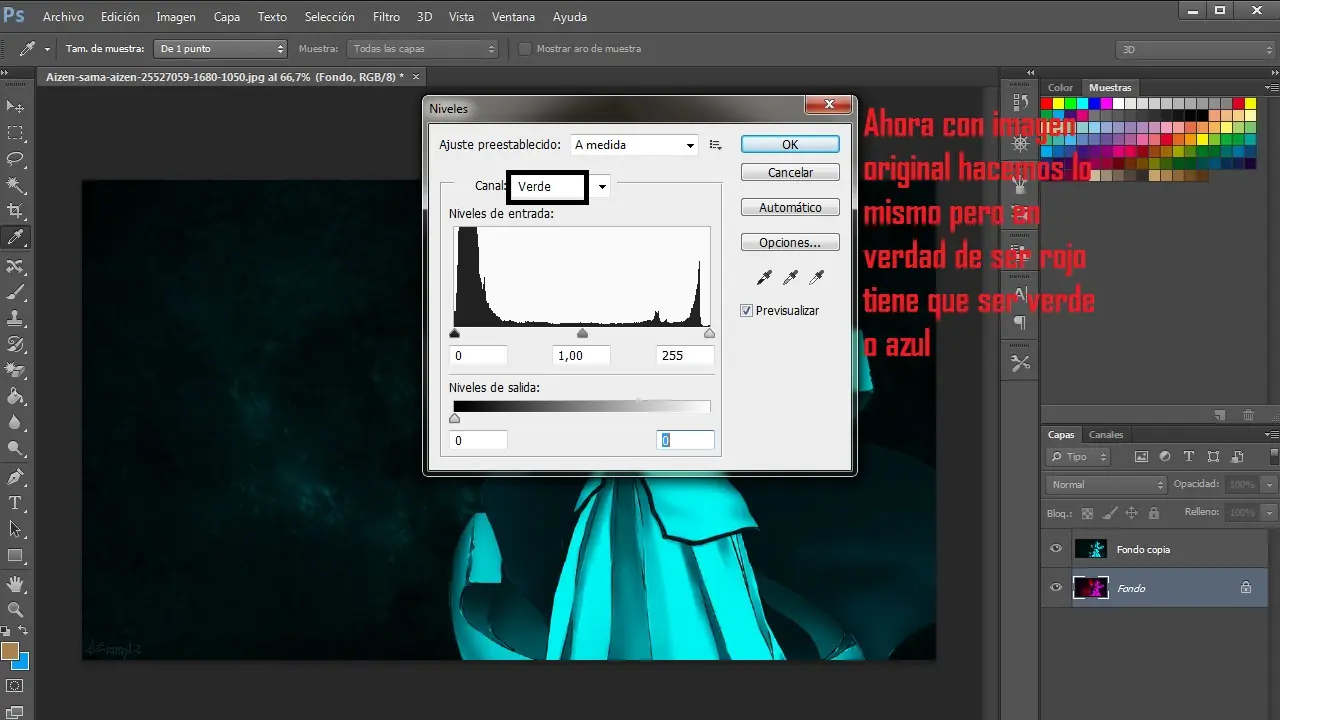This screenshot has width=1324, height=724.
Task: Select the Pen tool
Action: tap(16, 477)
